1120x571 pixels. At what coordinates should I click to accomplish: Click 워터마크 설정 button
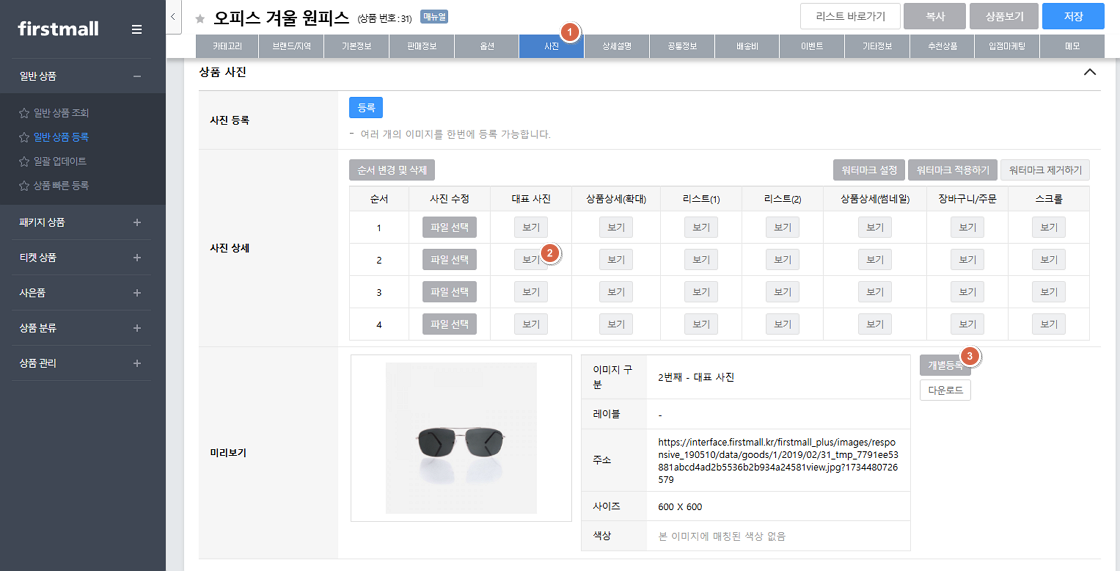pos(869,170)
